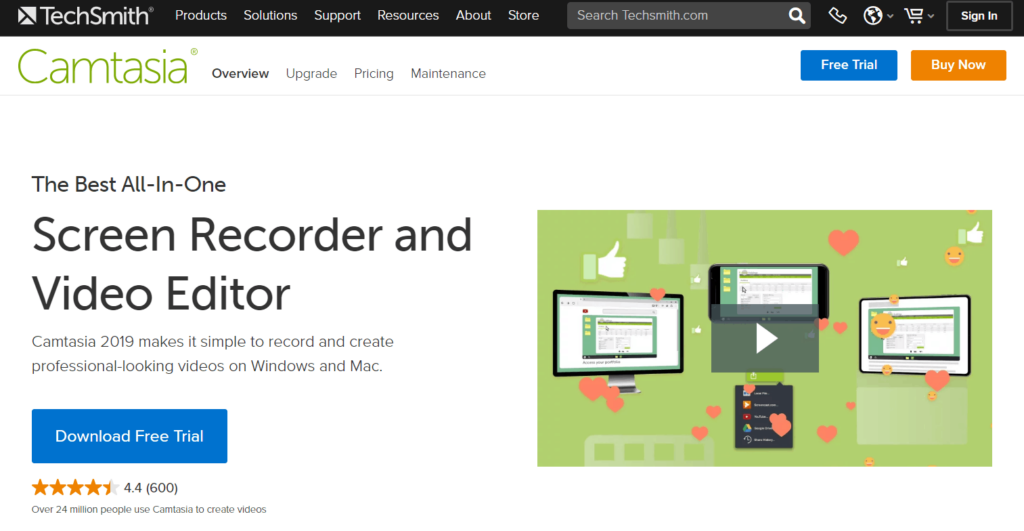Click the Camtasia logo
This screenshot has width=1024, height=531.
pyautogui.click(x=107, y=66)
